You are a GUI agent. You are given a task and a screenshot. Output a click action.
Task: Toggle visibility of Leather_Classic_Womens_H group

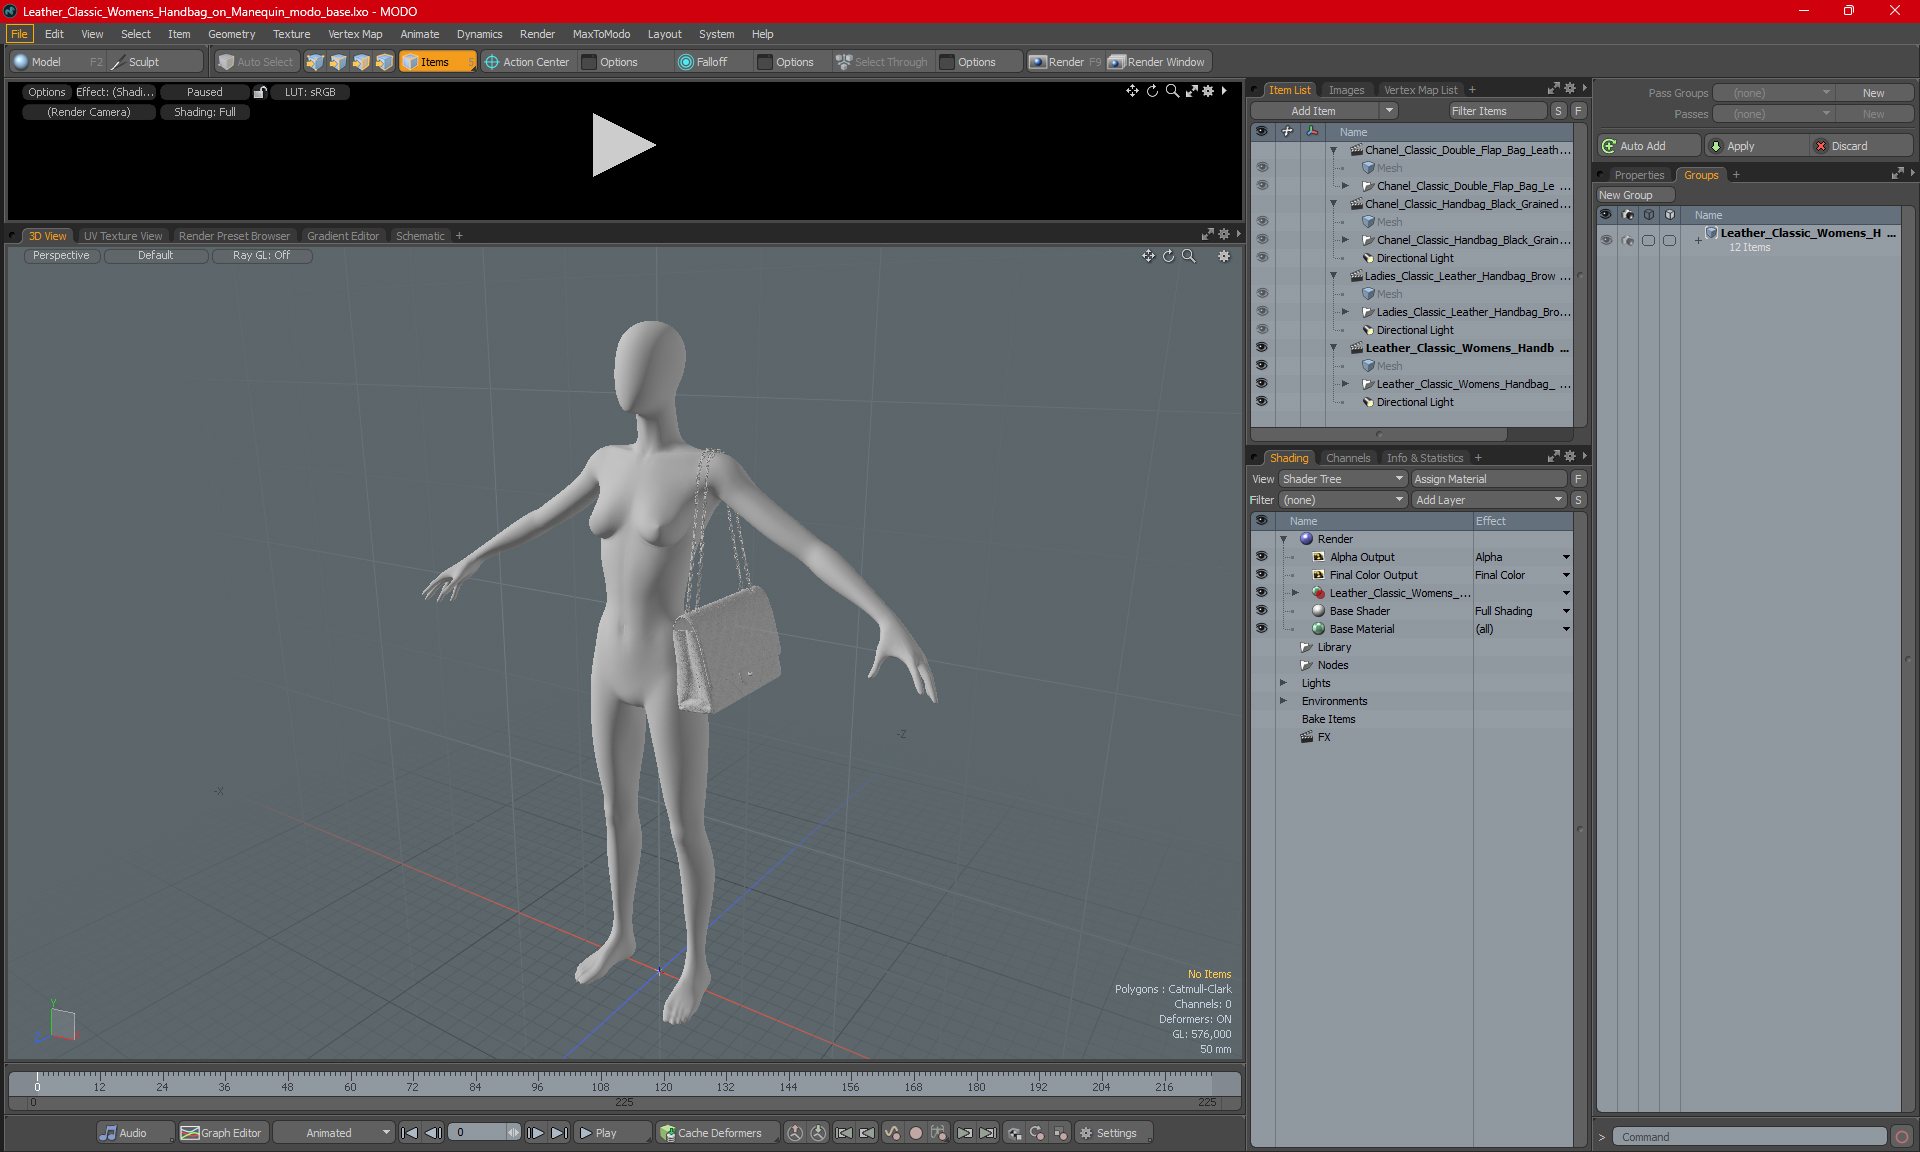(x=1606, y=240)
